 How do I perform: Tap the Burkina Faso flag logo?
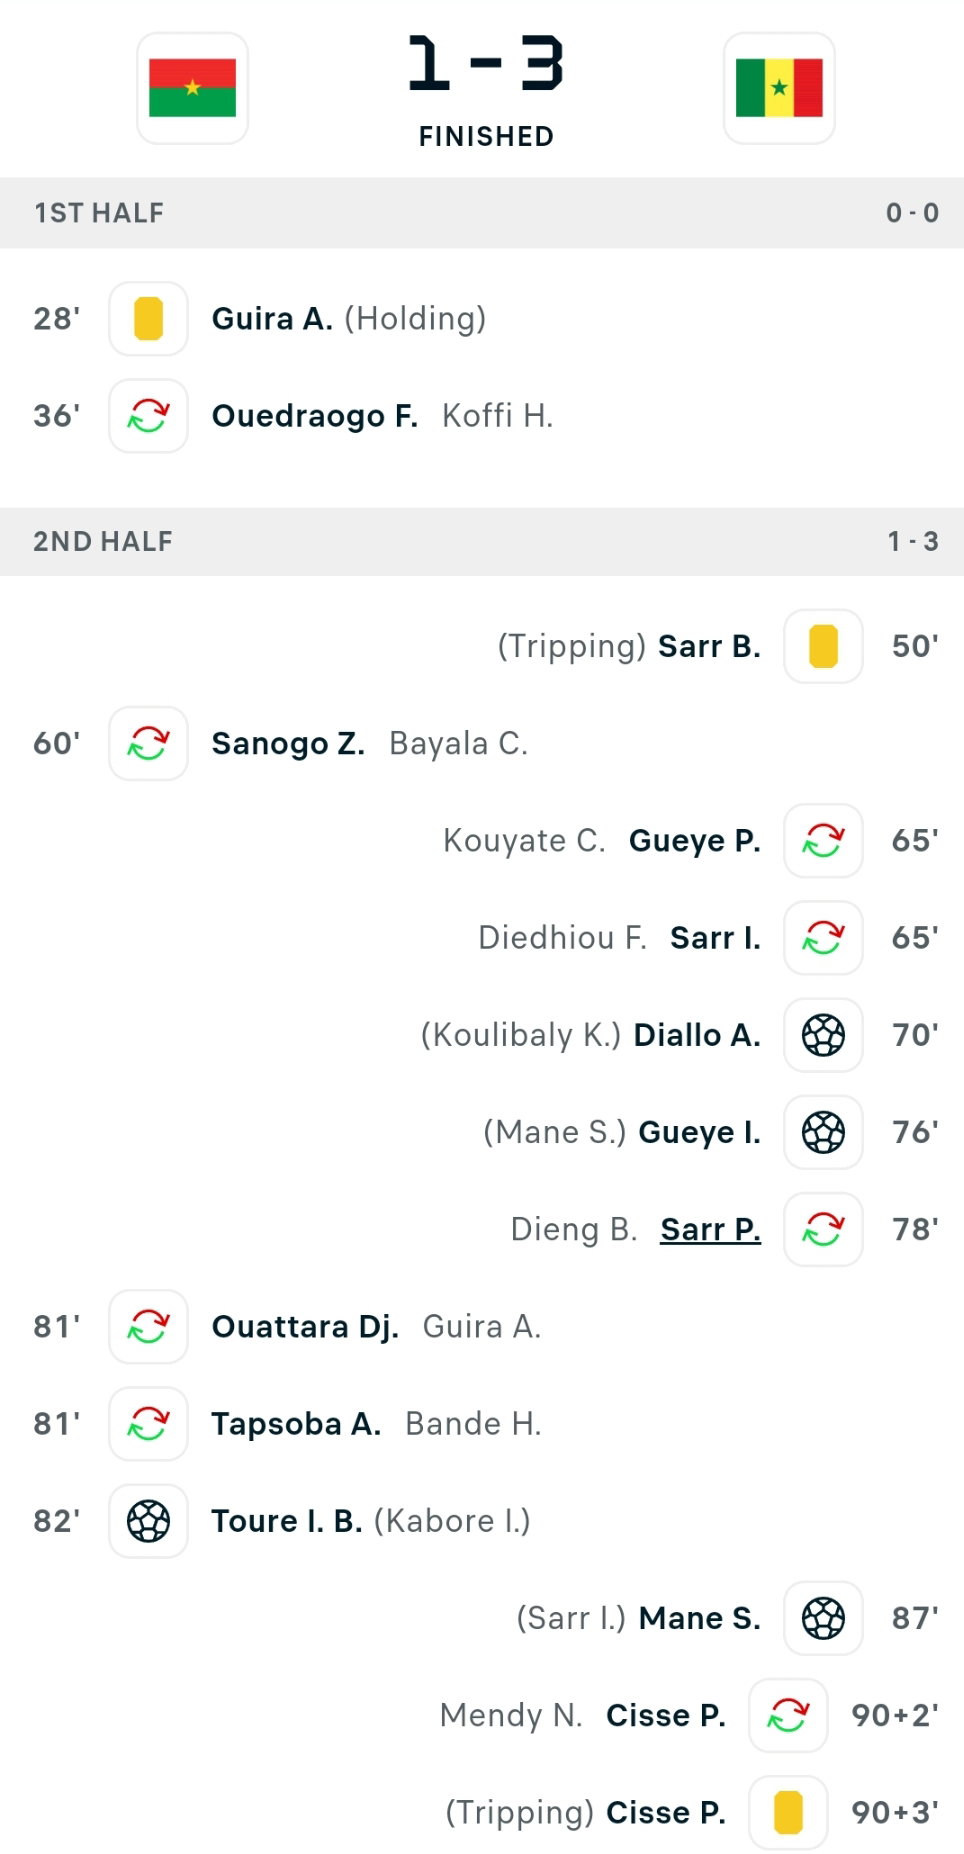[x=192, y=88]
